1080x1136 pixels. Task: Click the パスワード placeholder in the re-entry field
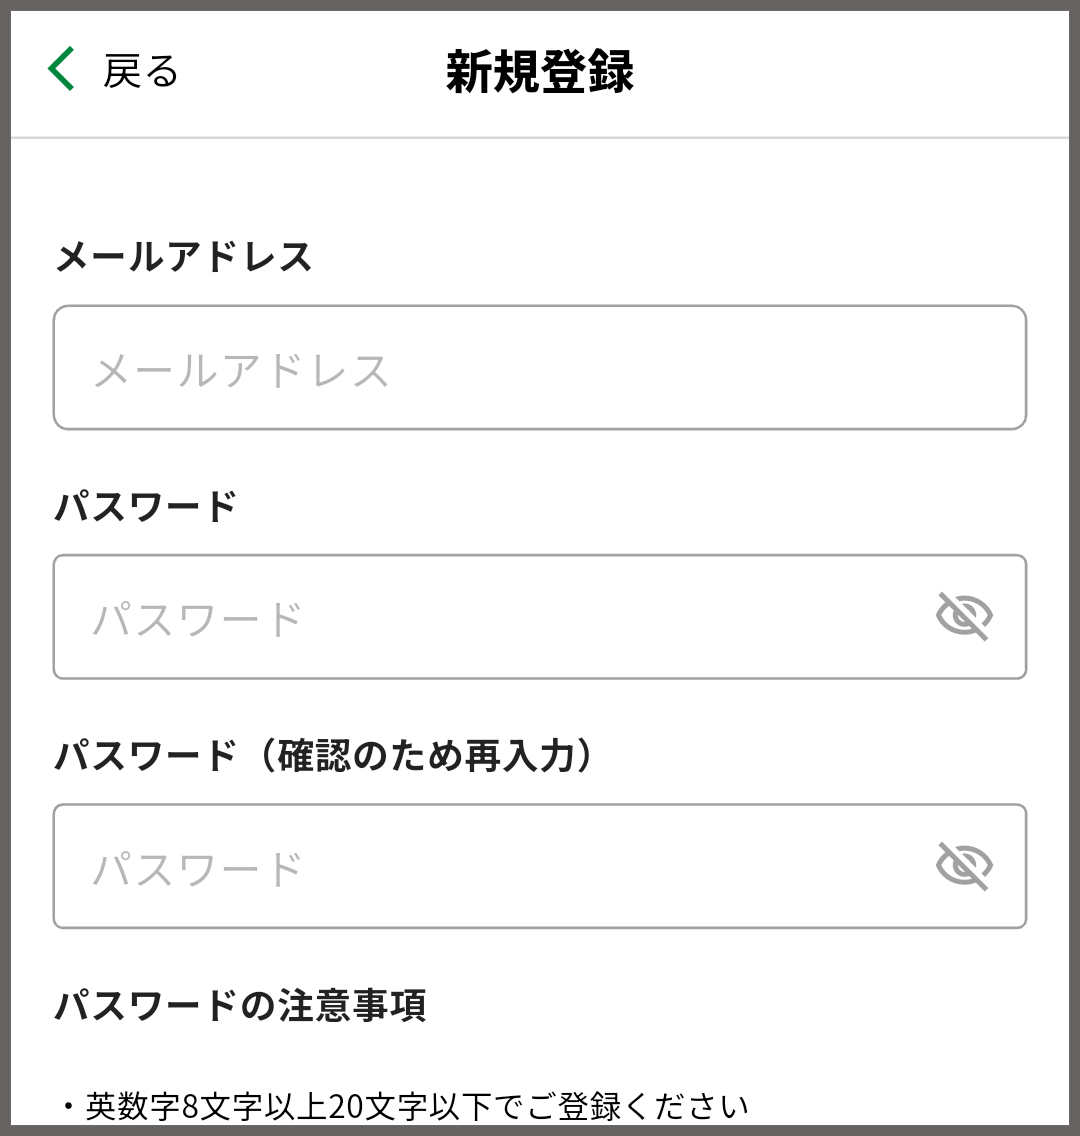198,869
